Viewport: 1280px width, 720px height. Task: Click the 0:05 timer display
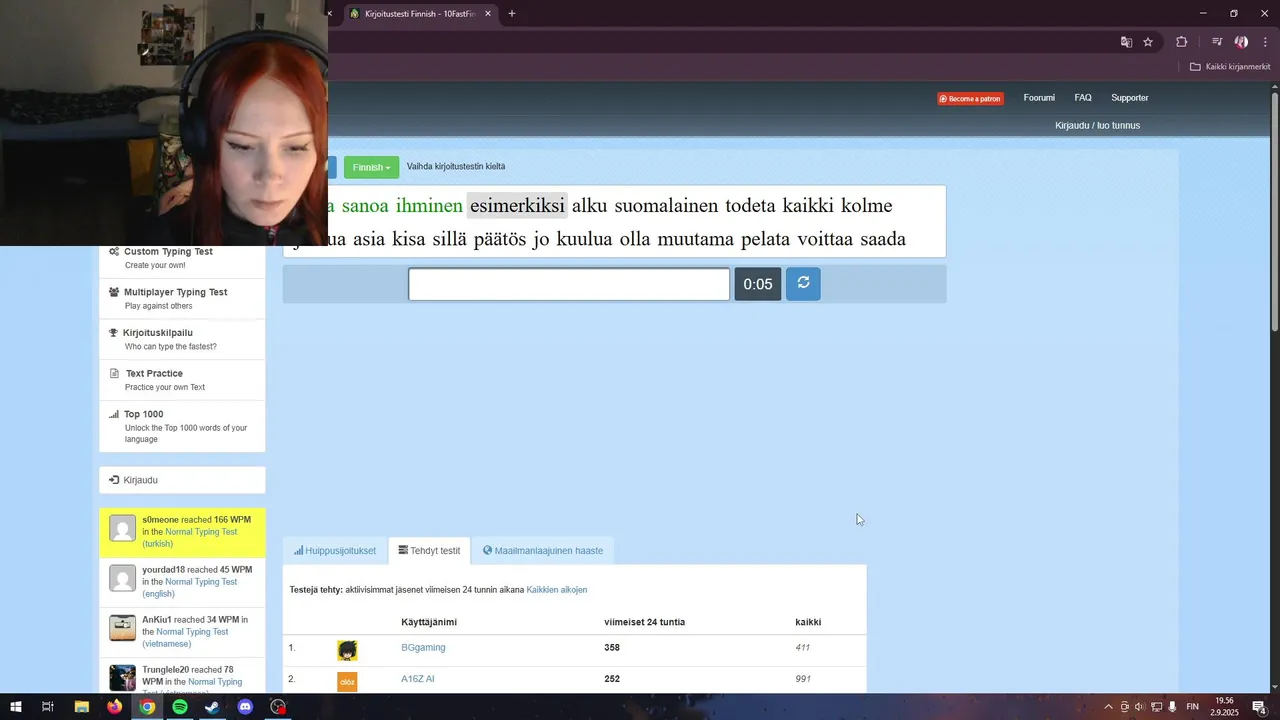tap(758, 284)
